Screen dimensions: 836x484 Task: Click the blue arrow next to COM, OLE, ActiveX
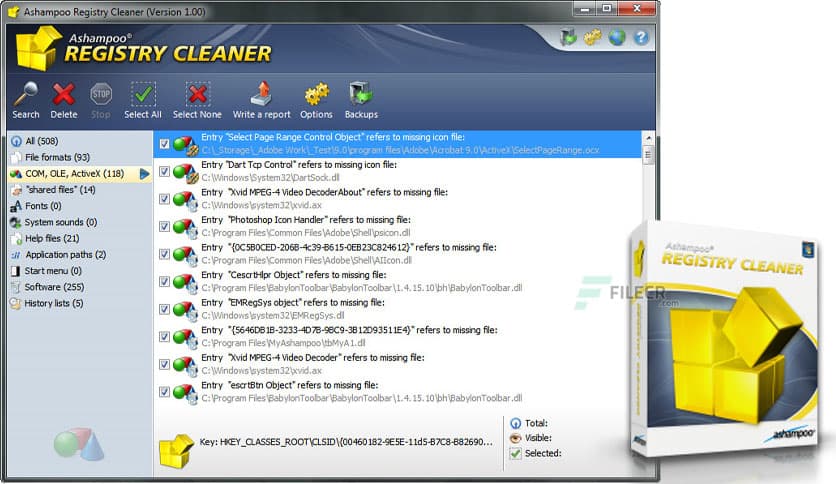coord(144,174)
